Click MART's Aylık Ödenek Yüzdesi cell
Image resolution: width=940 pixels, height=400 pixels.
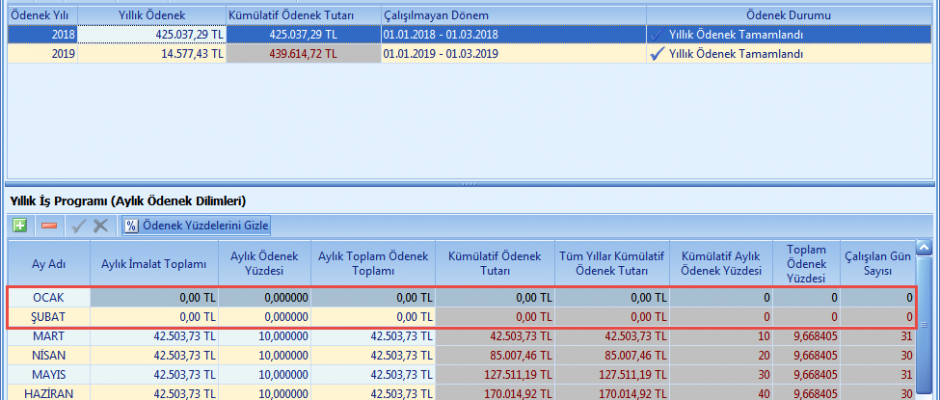click(264, 336)
